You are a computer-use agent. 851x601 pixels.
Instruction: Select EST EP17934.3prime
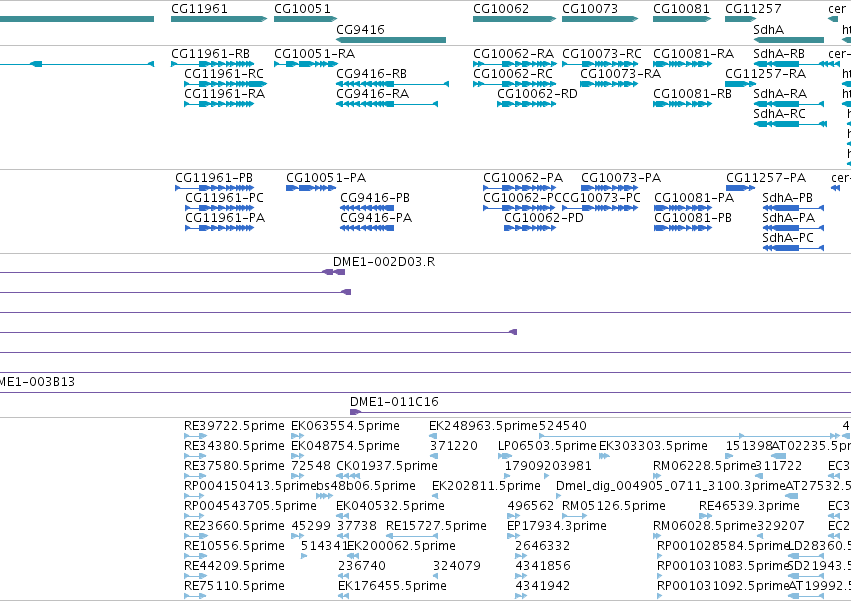tap(556, 526)
